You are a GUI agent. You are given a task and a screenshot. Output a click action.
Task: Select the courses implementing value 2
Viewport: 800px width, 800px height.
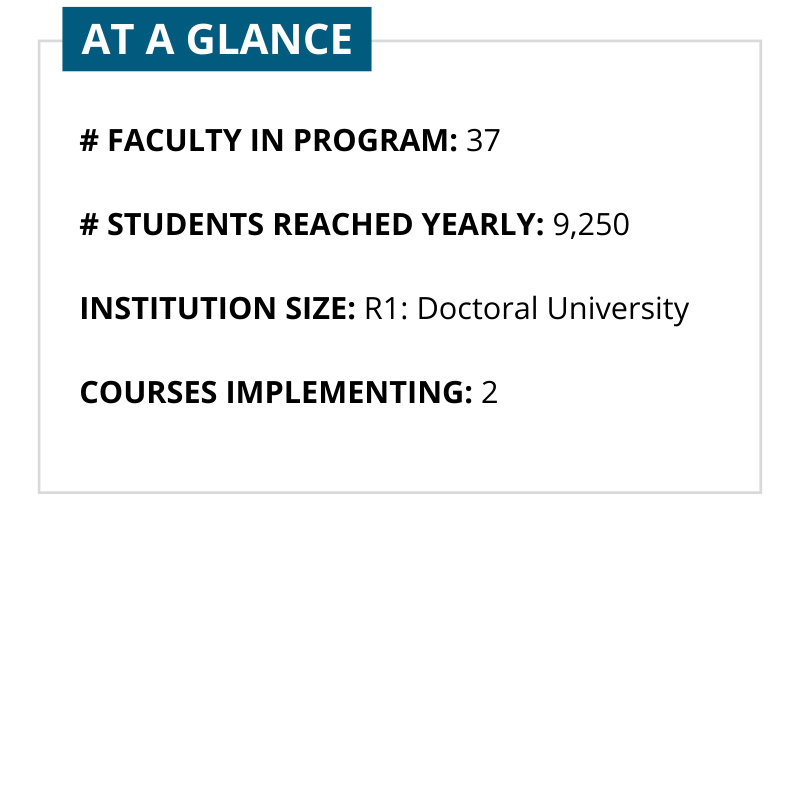489,393
